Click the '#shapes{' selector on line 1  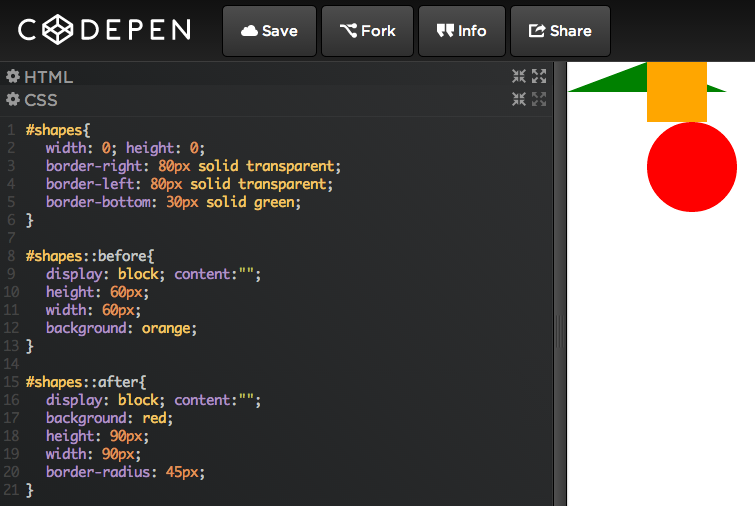[x=58, y=130]
